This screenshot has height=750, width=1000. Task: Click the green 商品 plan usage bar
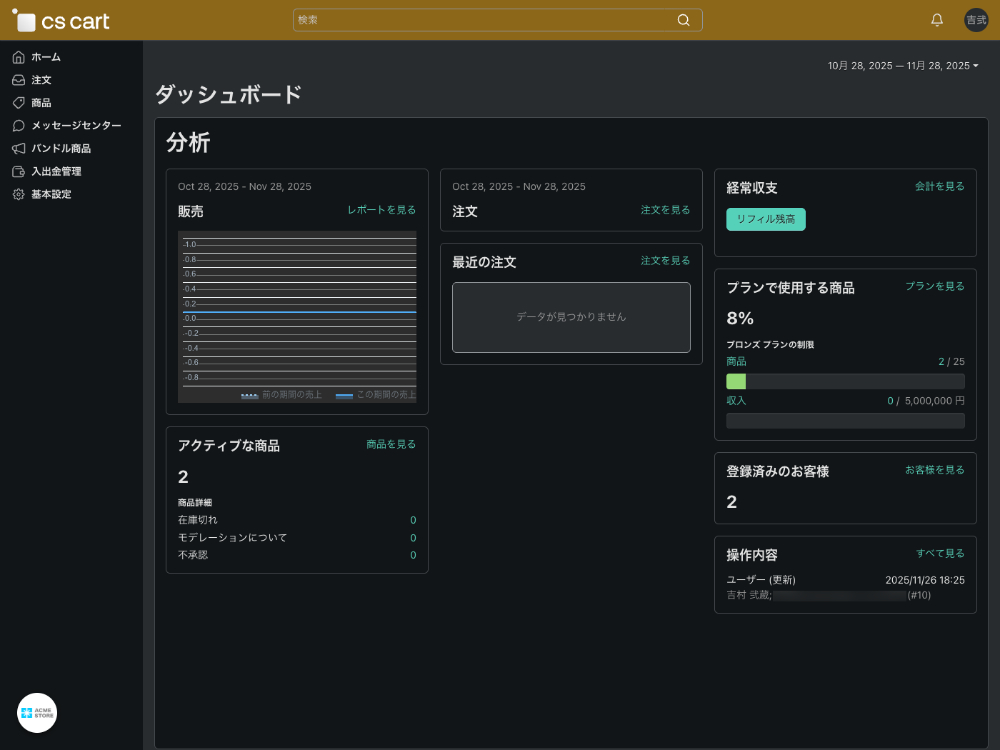[x=737, y=381]
